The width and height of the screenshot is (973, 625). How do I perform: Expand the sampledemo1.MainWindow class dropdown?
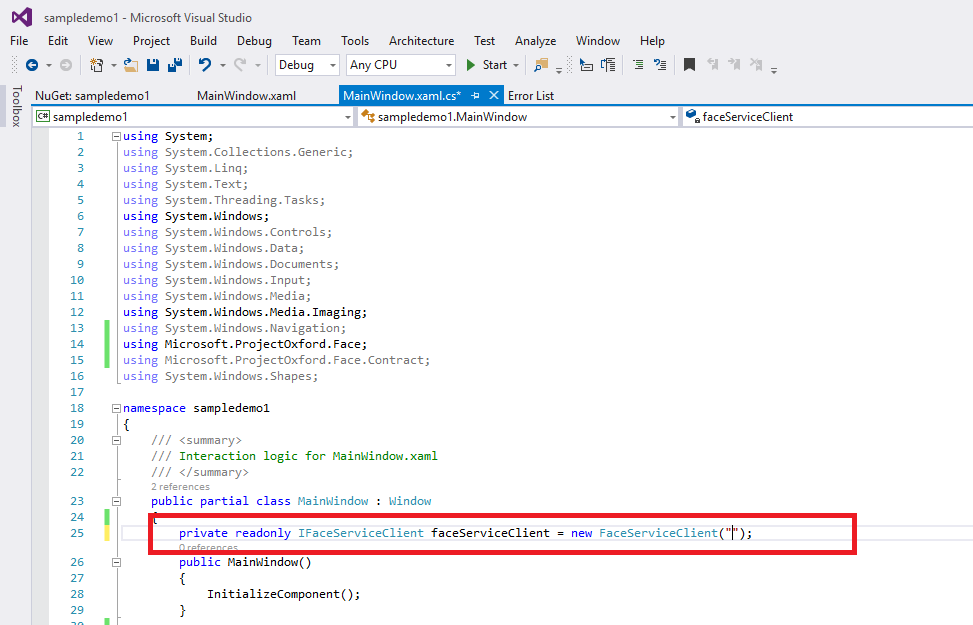tap(673, 117)
